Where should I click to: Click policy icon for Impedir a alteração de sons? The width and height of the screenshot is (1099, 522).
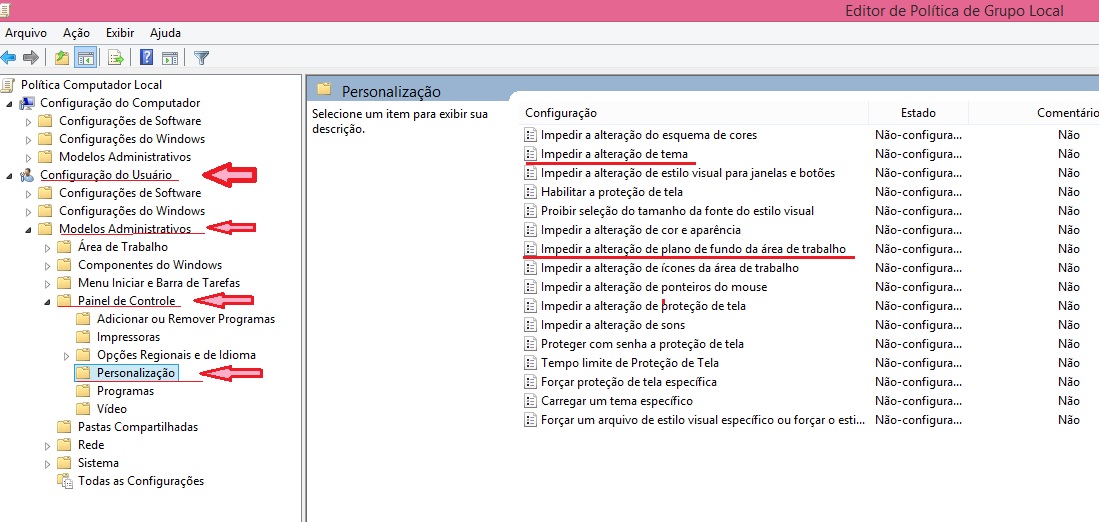coord(530,325)
